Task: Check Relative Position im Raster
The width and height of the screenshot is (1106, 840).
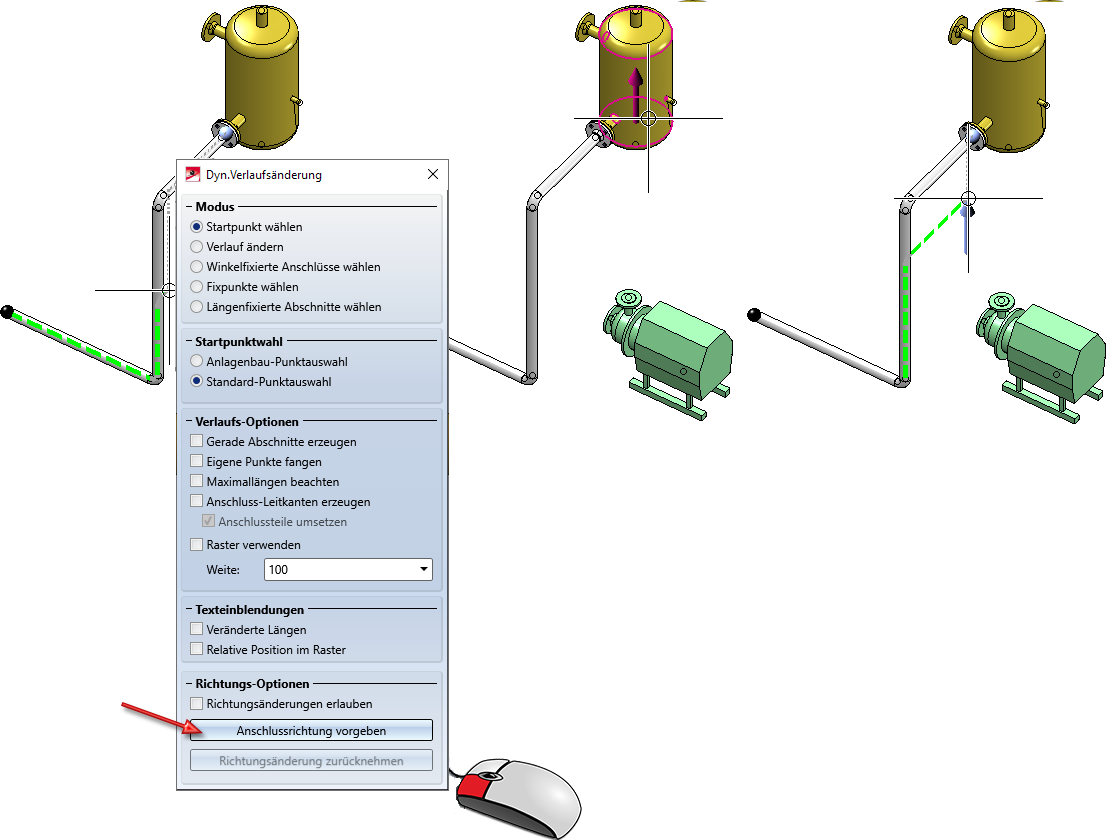Action: [197, 650]
